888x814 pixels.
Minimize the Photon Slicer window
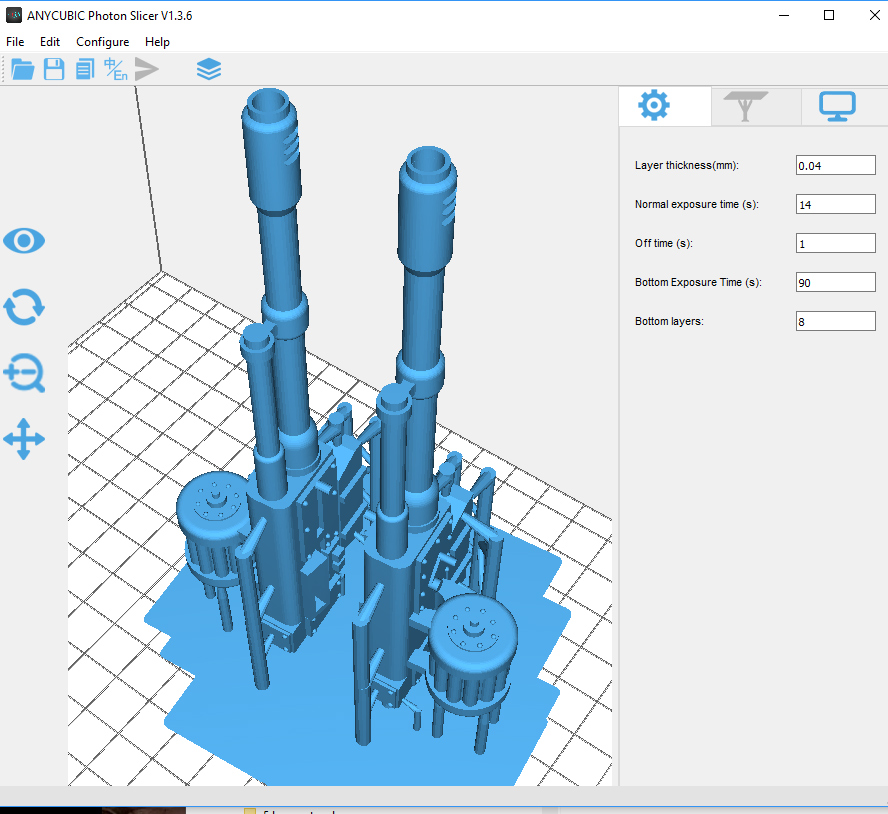point(784,15)
